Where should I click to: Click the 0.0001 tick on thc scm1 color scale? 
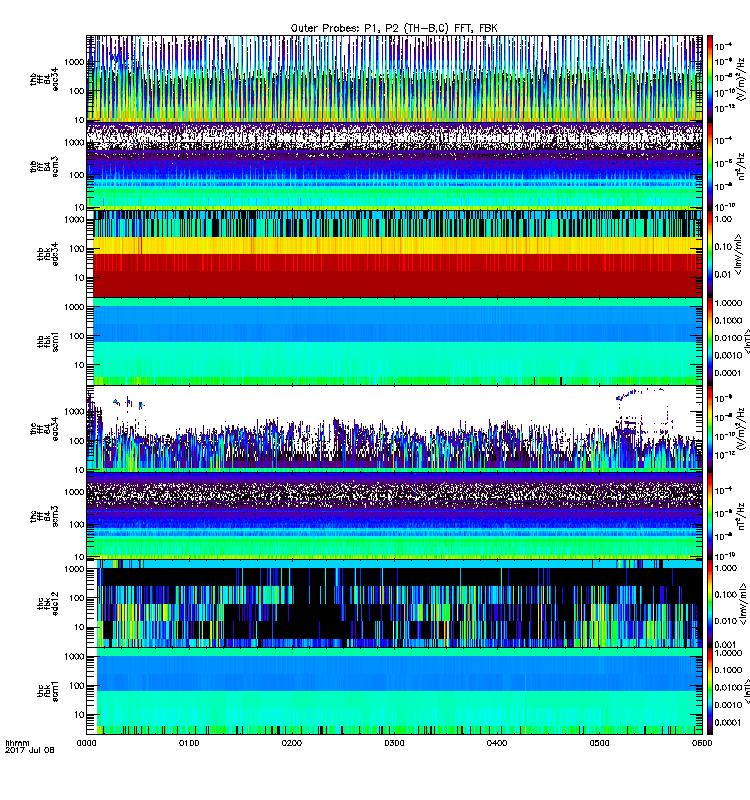(x=728, y=722)
